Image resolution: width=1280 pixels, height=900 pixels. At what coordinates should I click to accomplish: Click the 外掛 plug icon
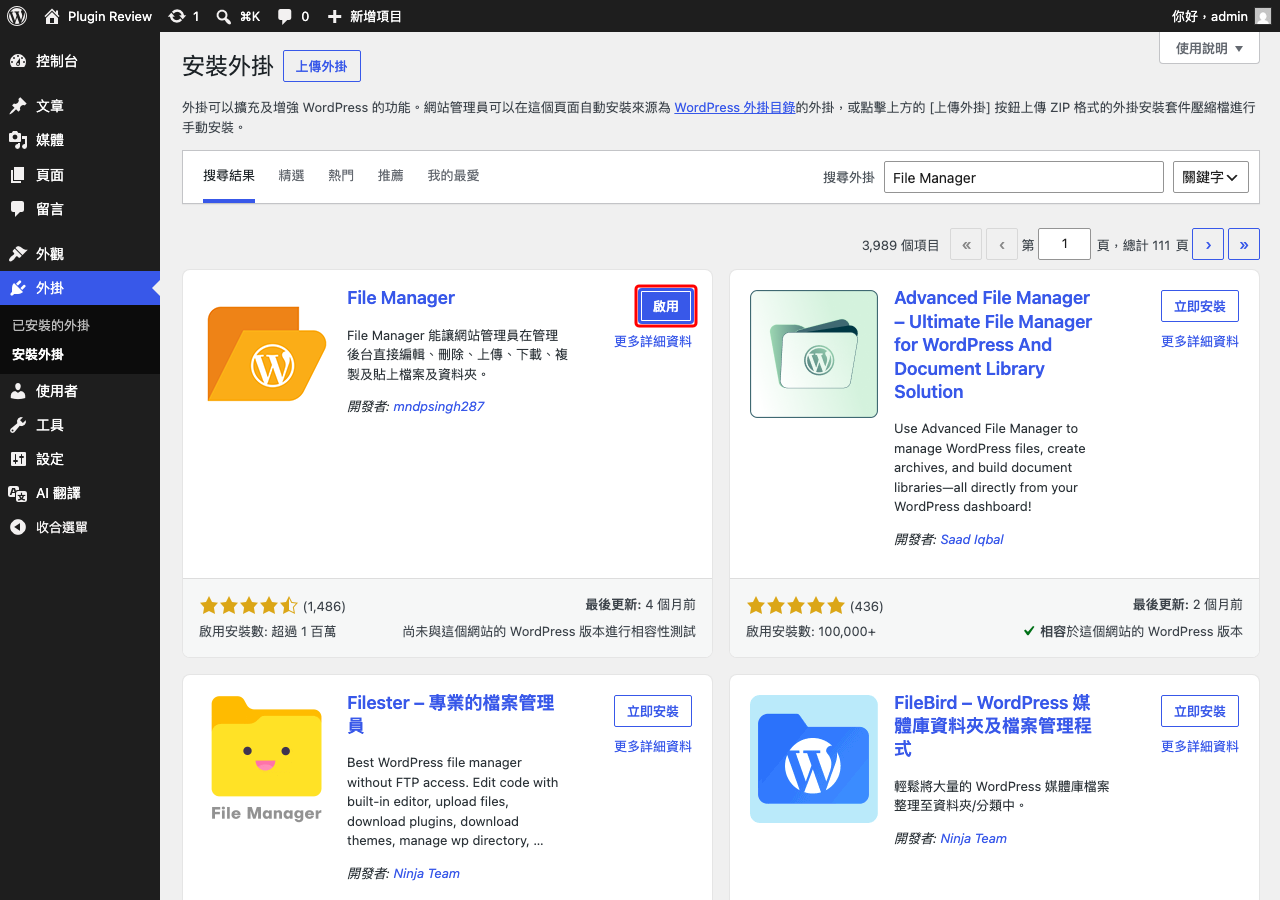click(x=18, y=288)
